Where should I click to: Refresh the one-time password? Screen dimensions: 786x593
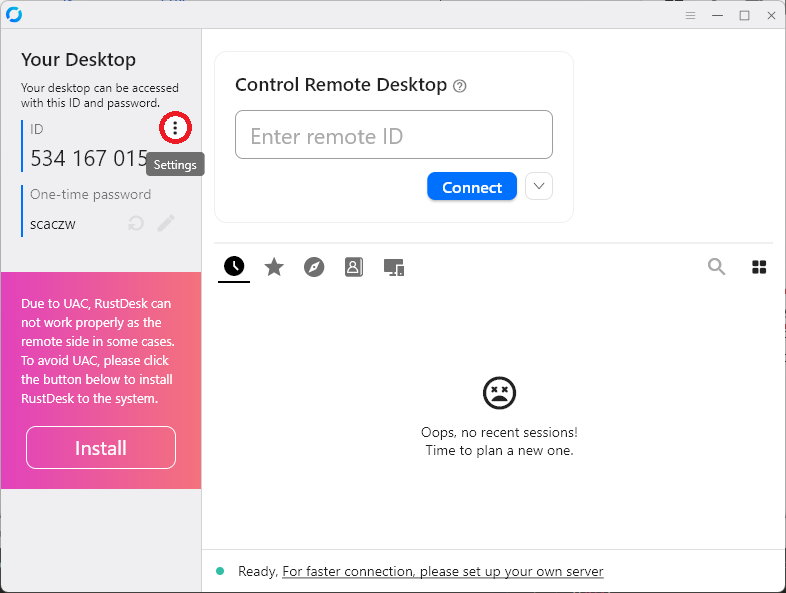[136, 223]
